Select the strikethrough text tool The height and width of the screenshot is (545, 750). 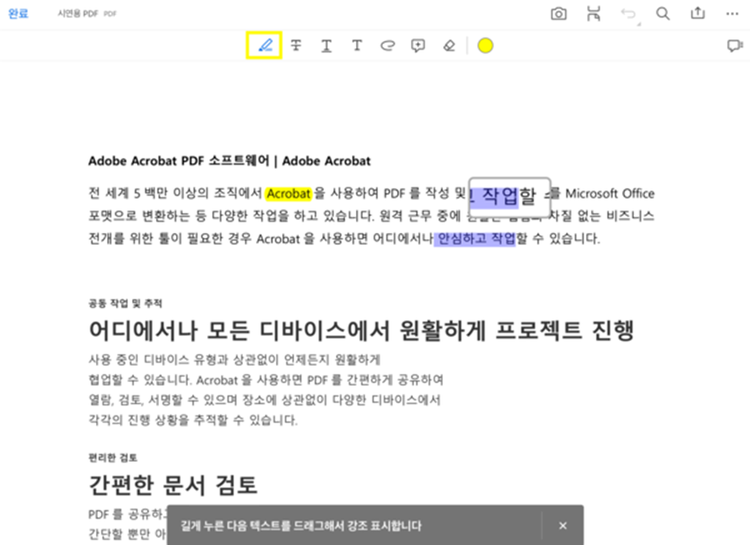296,45
